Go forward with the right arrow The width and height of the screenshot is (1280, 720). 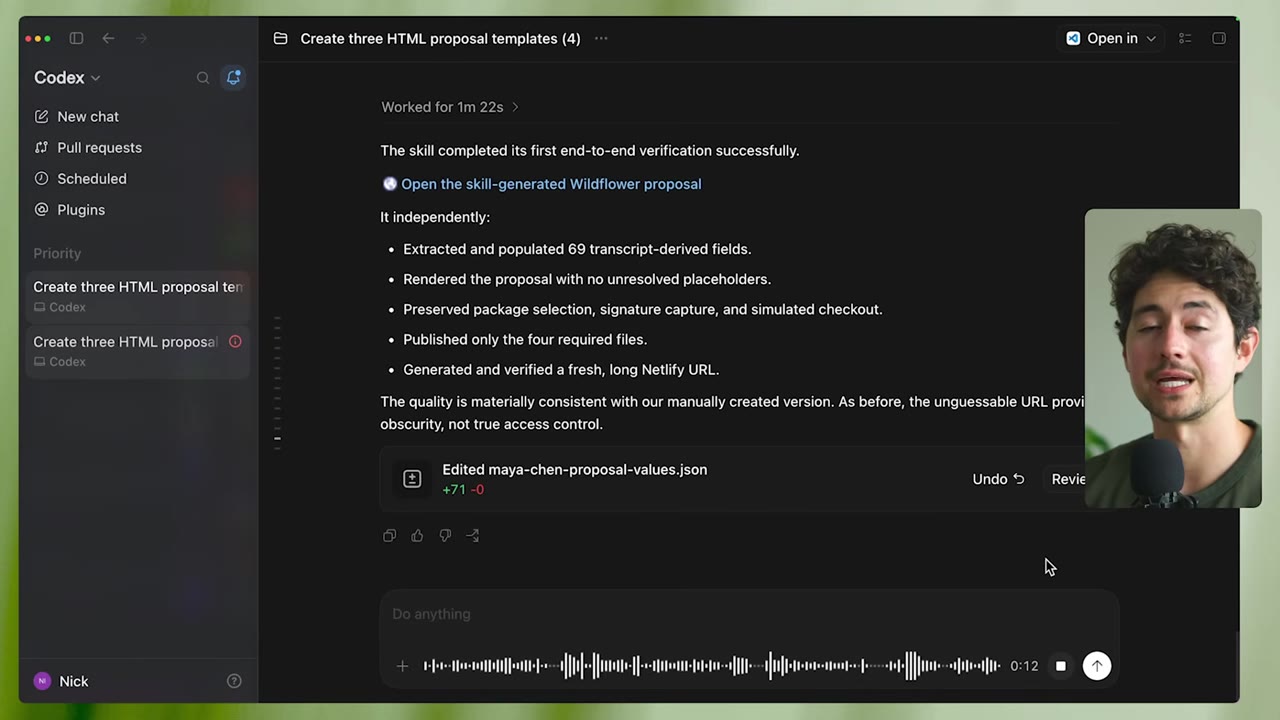pos(141,38)
